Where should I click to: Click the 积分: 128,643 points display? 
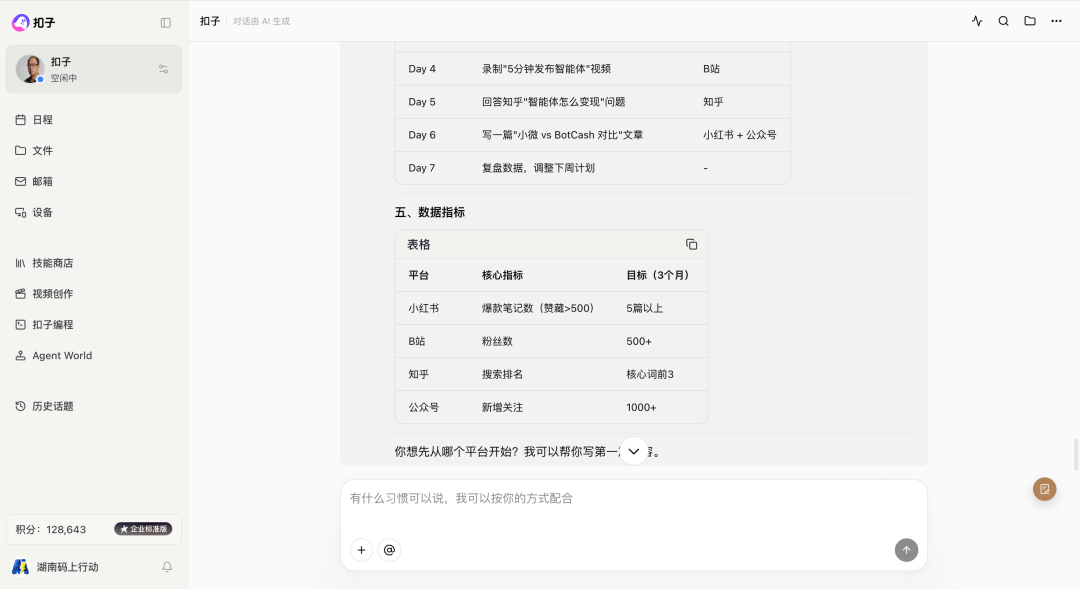click(x=51, y=530)
